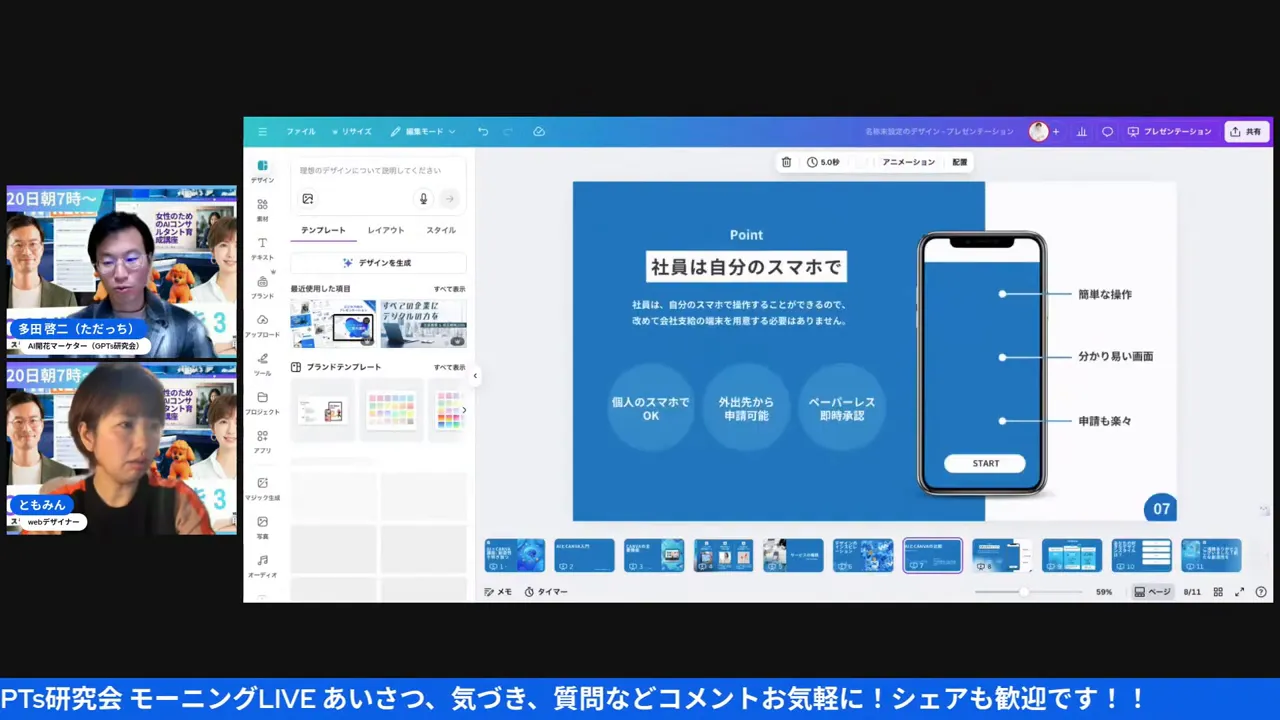Click the デザインを生成 button

(377, 262)
